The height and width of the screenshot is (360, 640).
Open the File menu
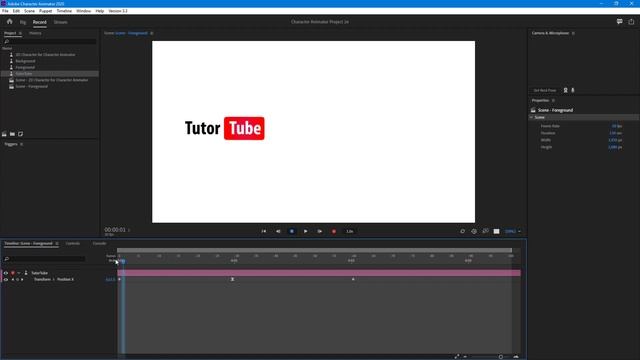[5, 11]
